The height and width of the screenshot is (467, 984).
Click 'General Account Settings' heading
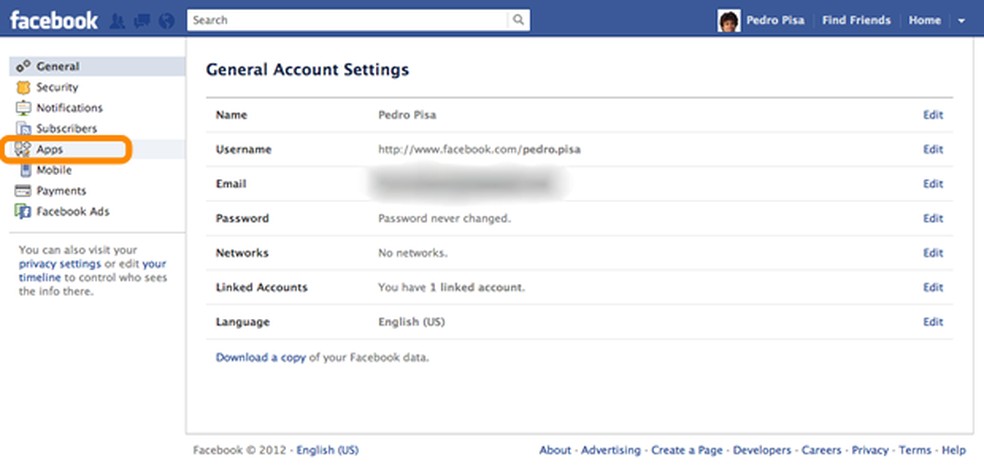[x=308, y=70]
